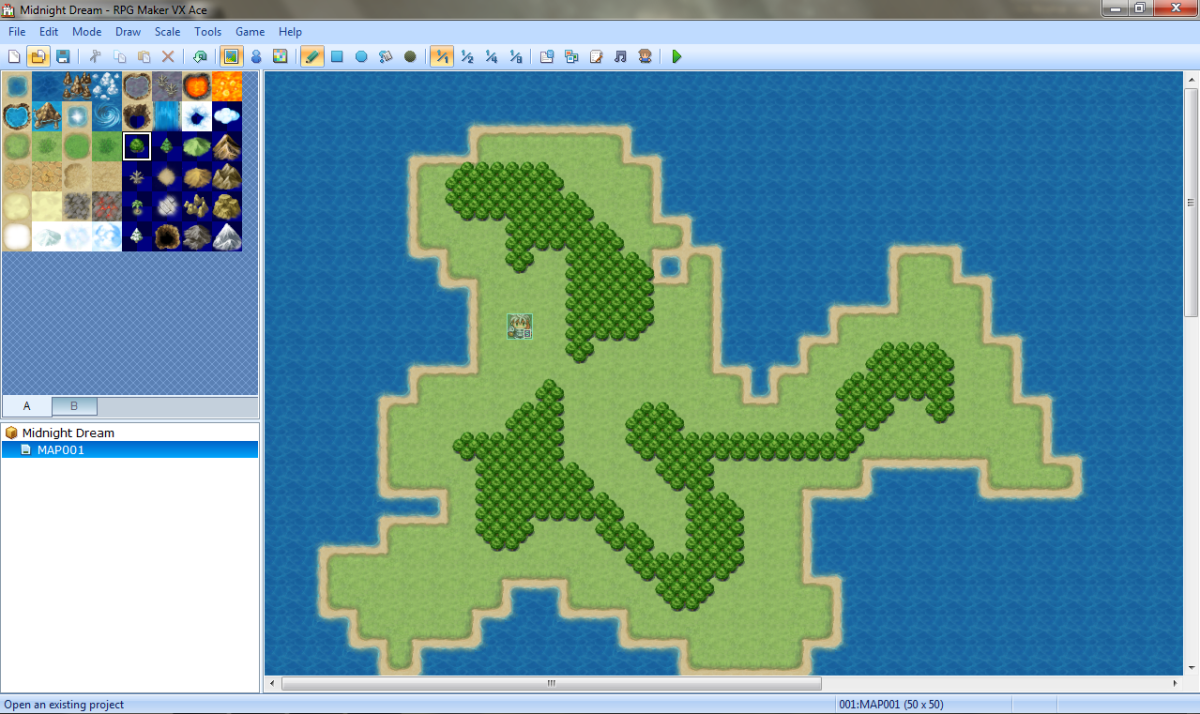
Task: Switch to Region editing mode
Action: tap(280, 57)
